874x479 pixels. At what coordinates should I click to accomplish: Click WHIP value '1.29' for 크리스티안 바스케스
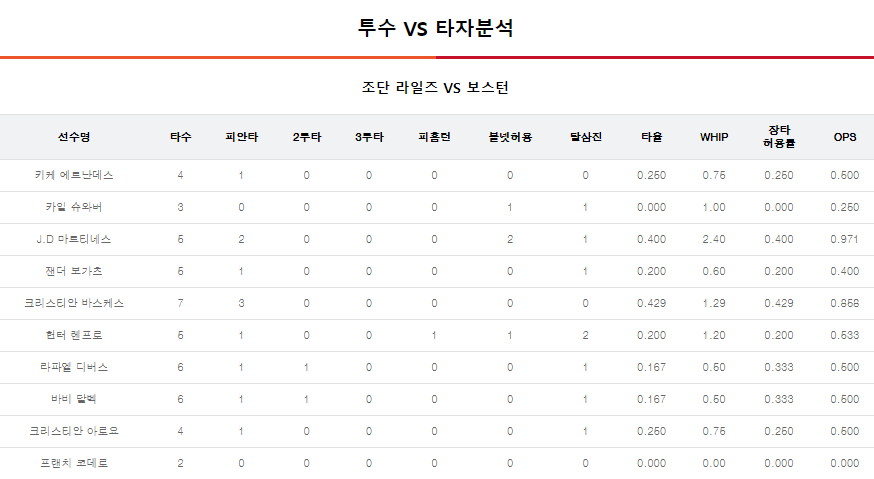(714, 303)
